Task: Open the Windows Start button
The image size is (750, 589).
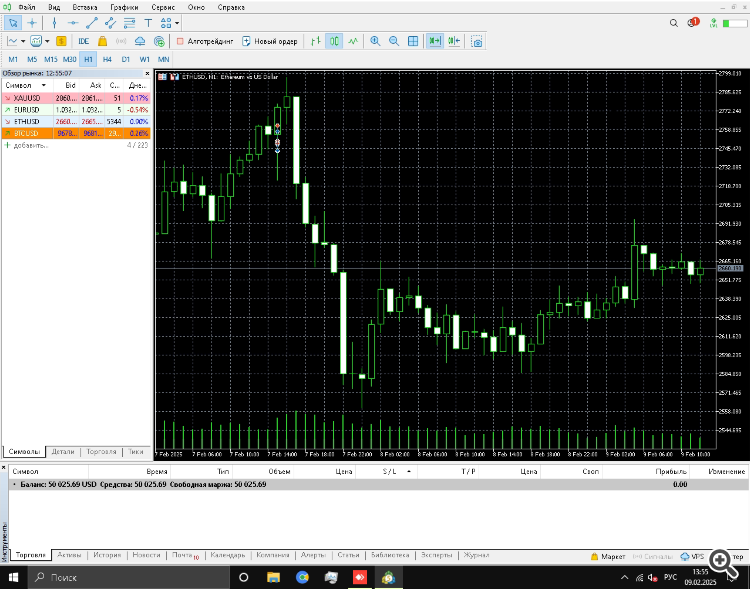Action: pyautogui.click(x=13, y=578)
